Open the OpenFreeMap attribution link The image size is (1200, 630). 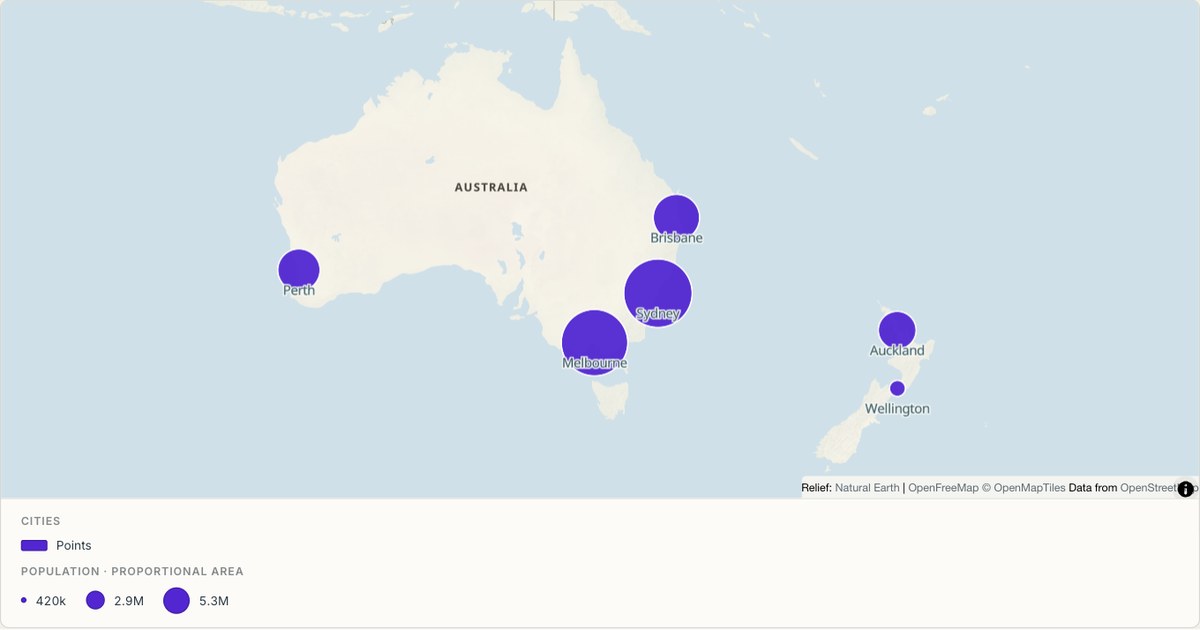943,488
